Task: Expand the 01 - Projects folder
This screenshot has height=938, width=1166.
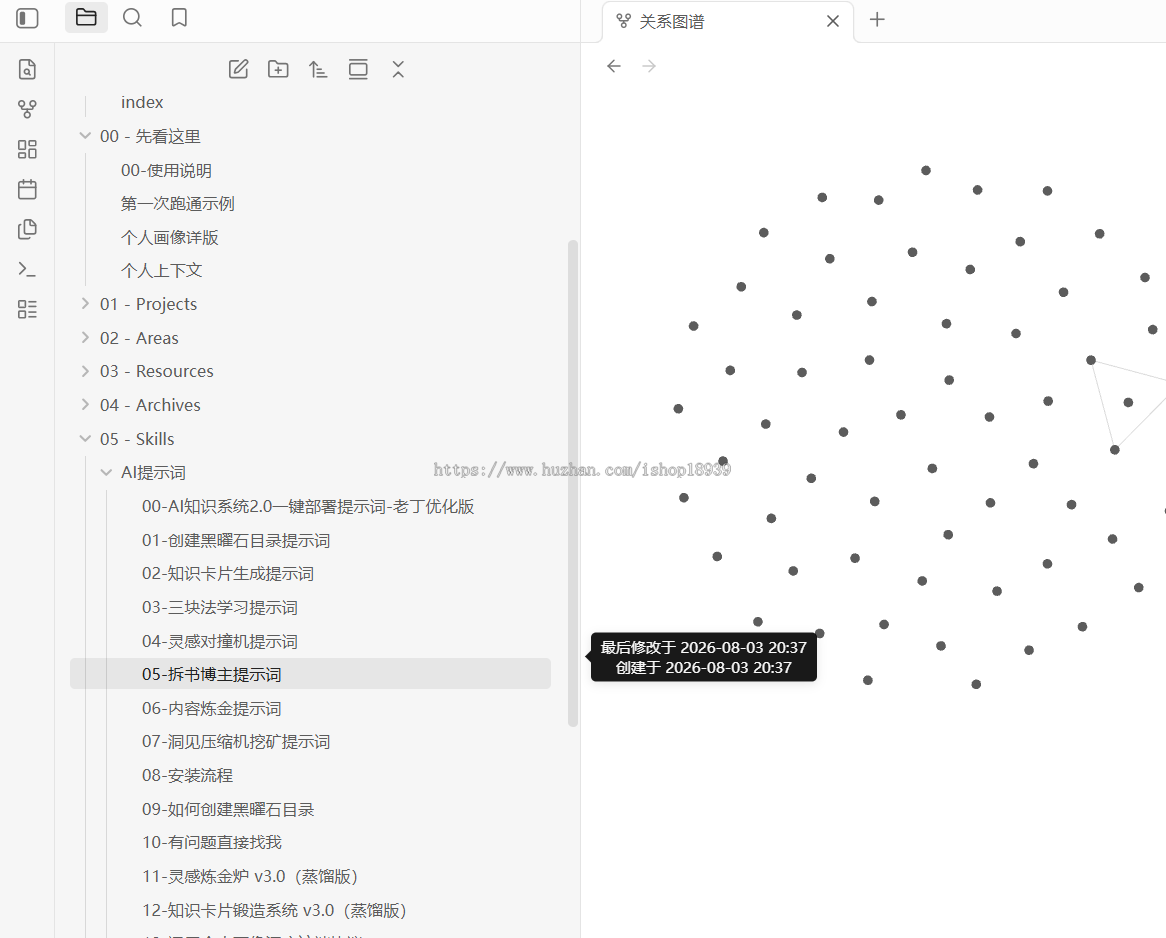Action: [85, 303]
